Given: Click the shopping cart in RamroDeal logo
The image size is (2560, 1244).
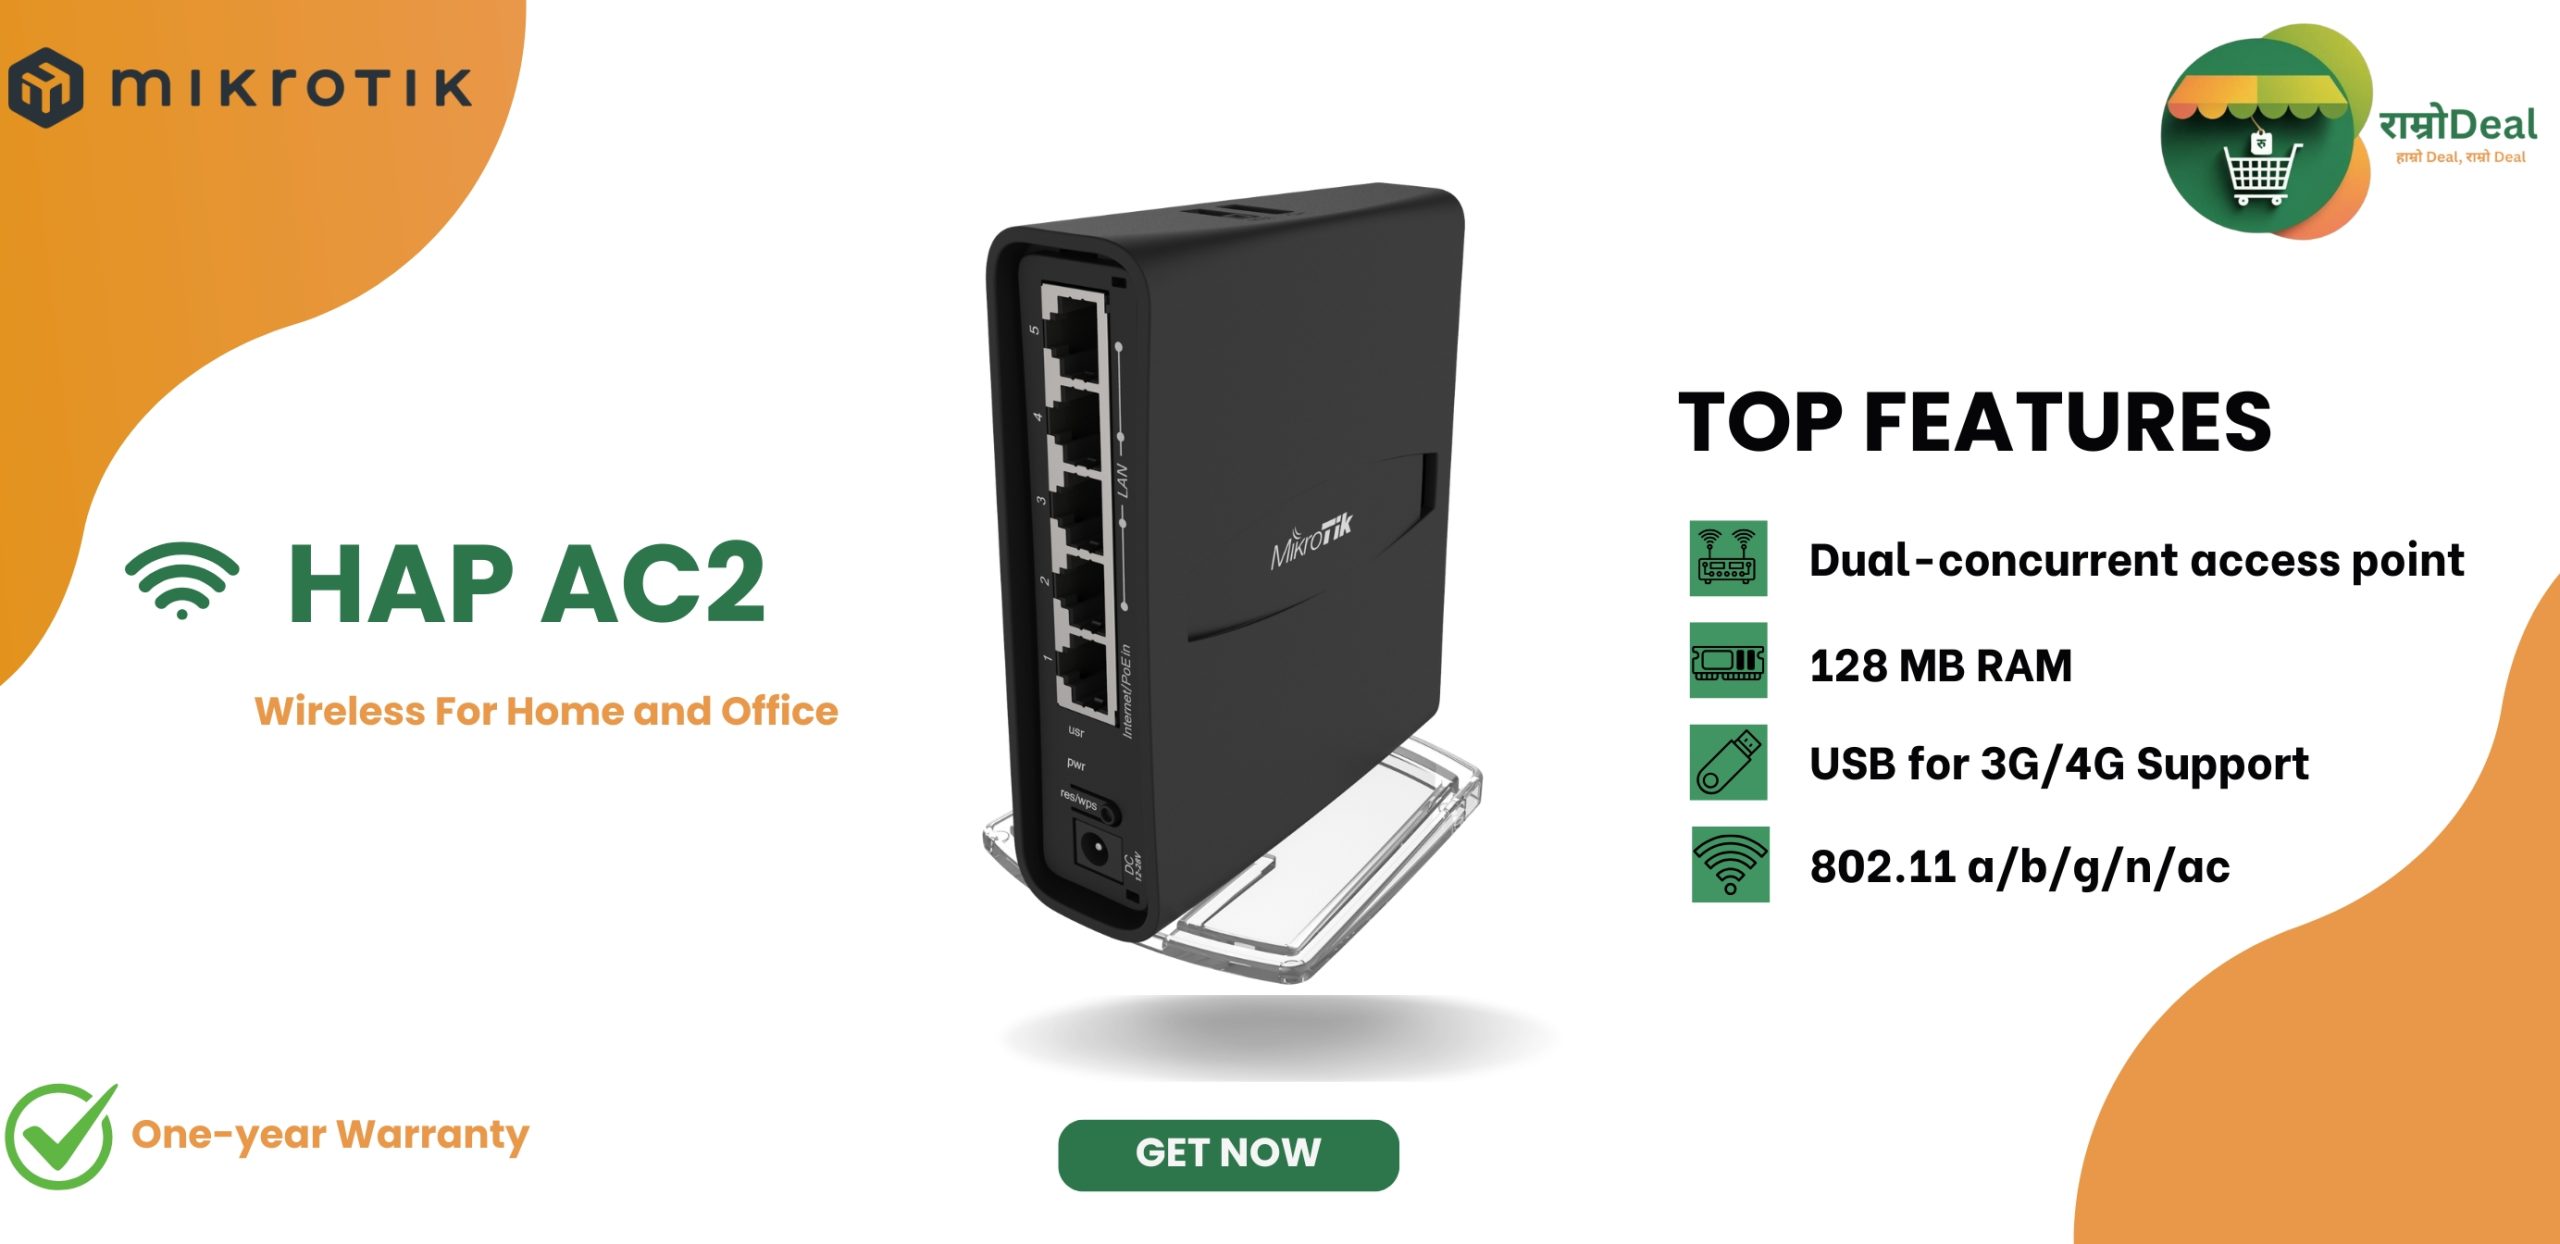Looking at the screenshot, I should pyautogui.click(x=2261, y=169).
